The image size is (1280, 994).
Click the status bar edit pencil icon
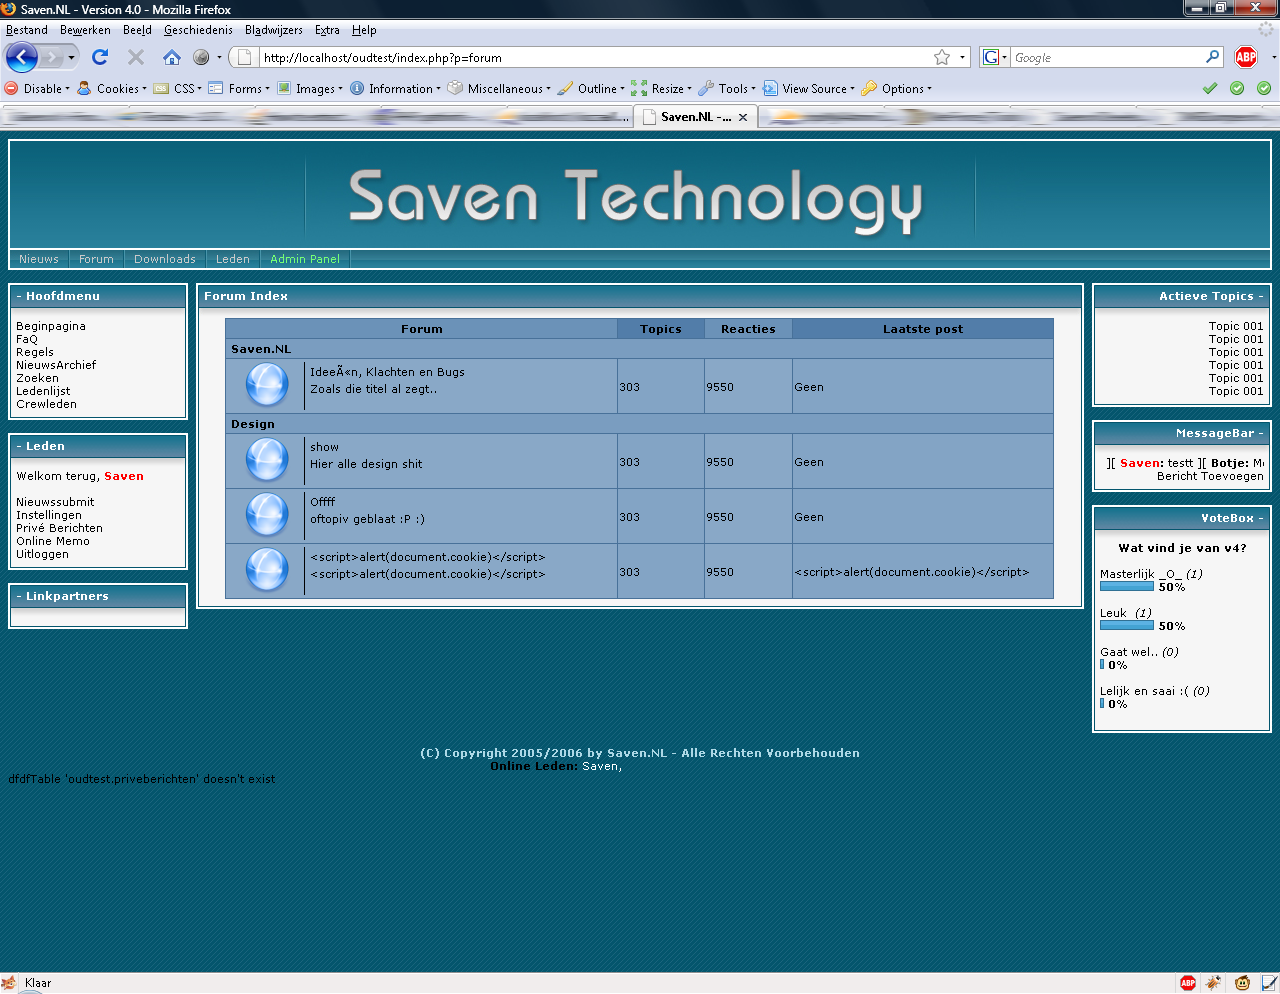pyautogui.click(x=1269, y=983)
